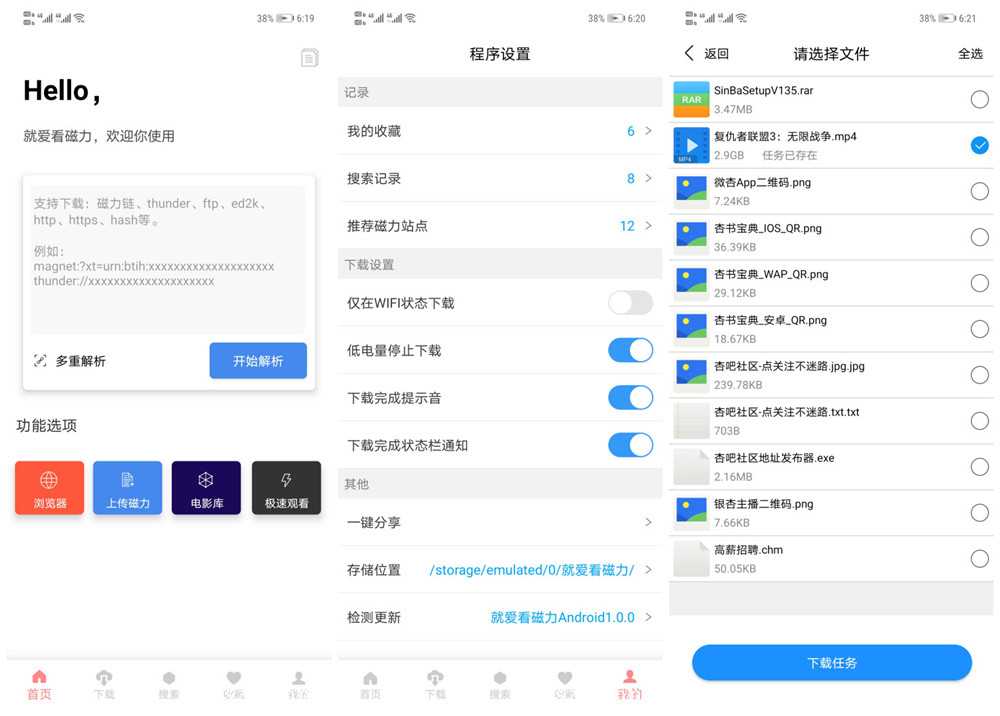Tap the 多重解析 scan icon
This screenshot has height=716, width=1000.
click(x=40, y=361)
